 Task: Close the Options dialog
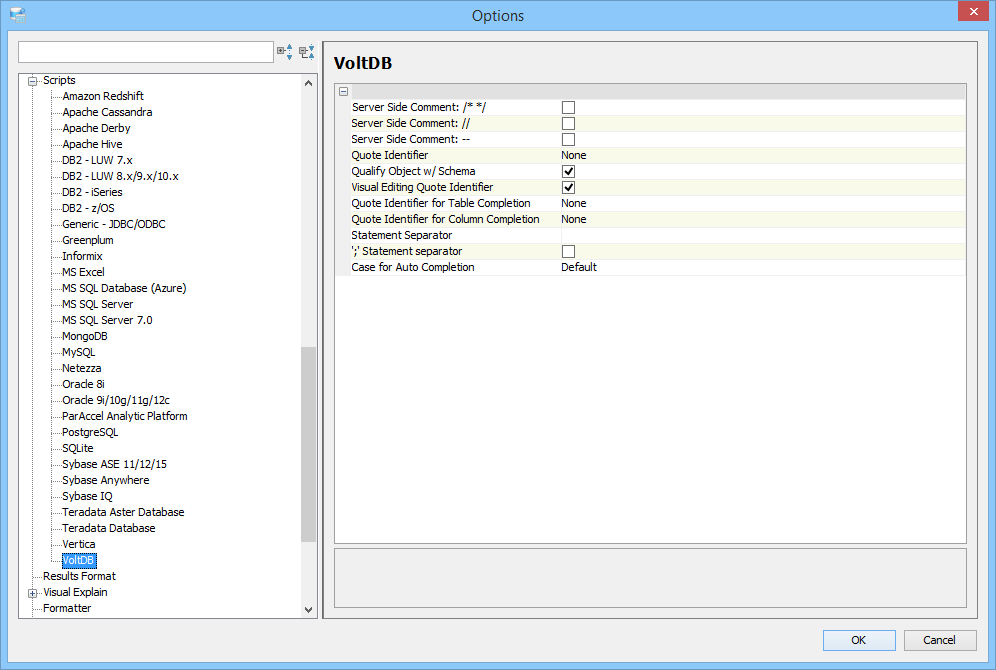(973, 11)
